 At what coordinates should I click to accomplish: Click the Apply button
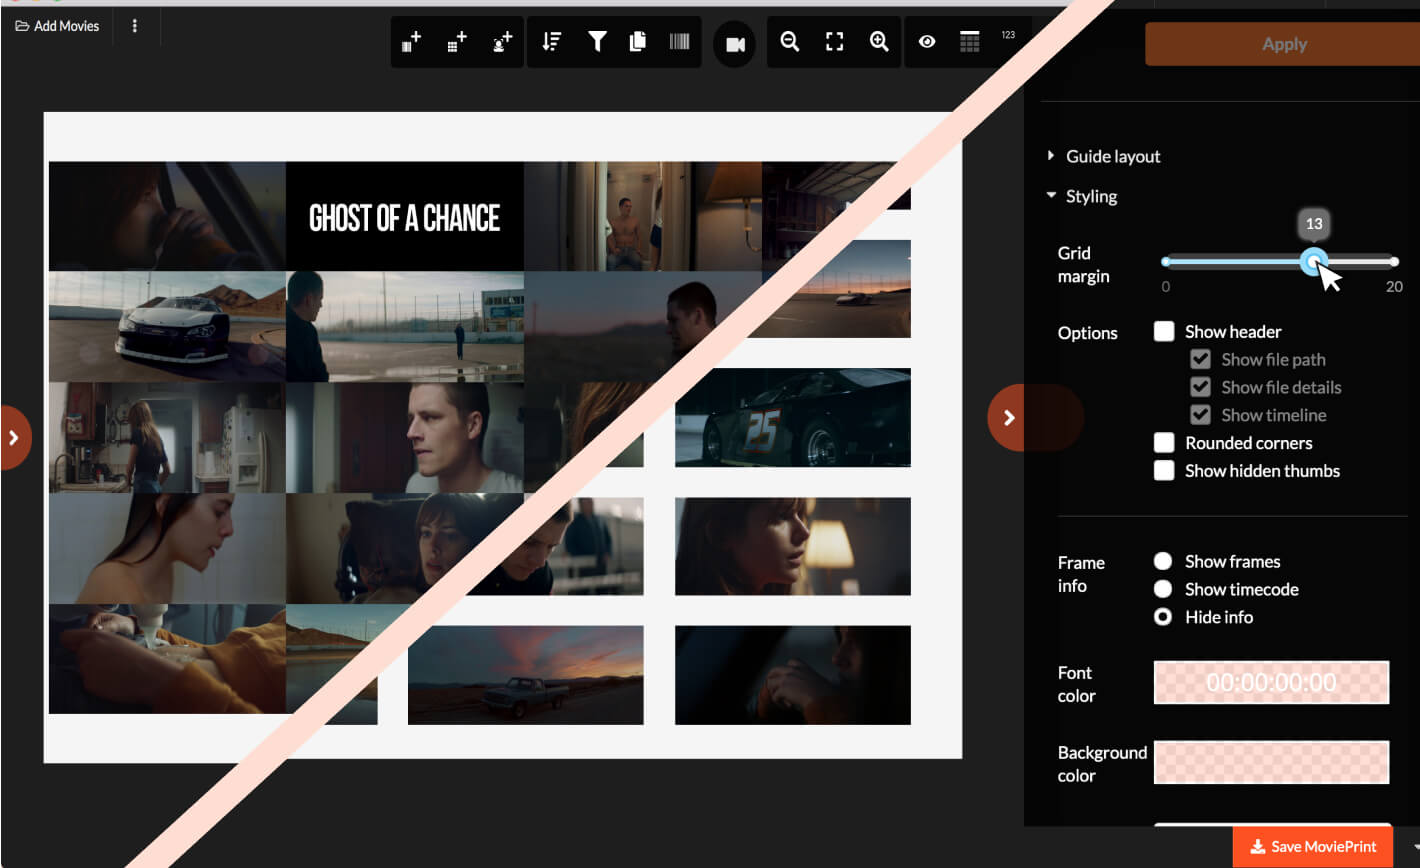point(1283,44)
